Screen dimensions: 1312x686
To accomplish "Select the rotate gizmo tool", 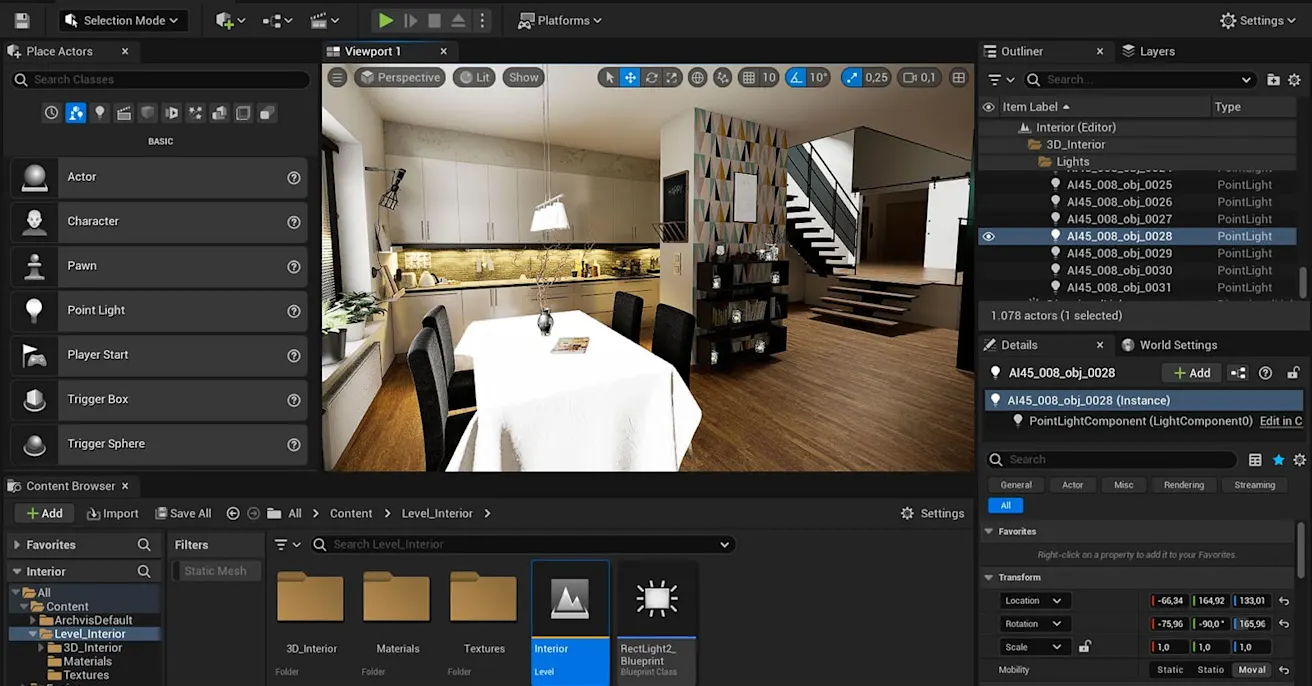I will pos(651,78).
